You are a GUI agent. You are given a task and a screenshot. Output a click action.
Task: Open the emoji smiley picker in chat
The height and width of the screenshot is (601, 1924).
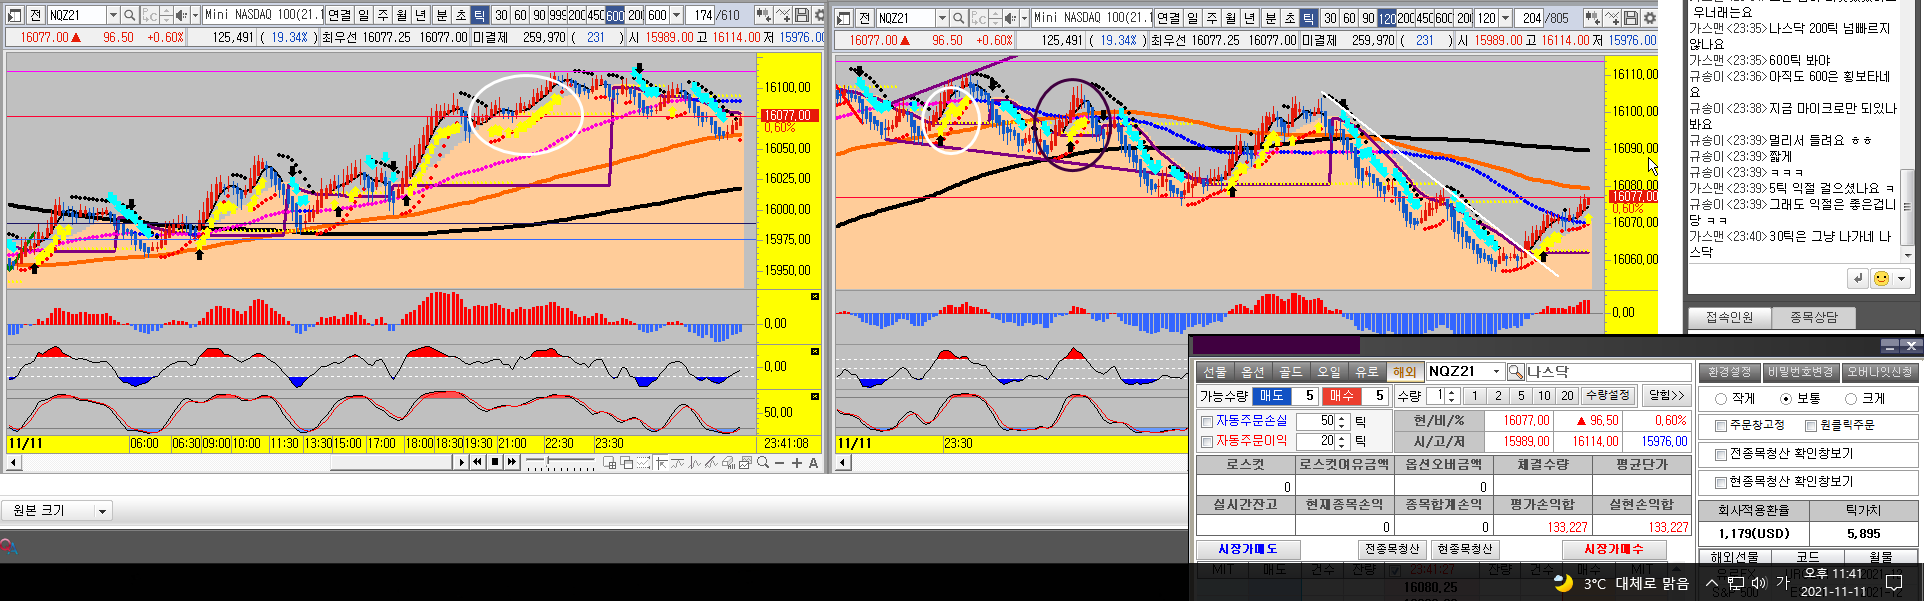click(x=1881, y=278)
